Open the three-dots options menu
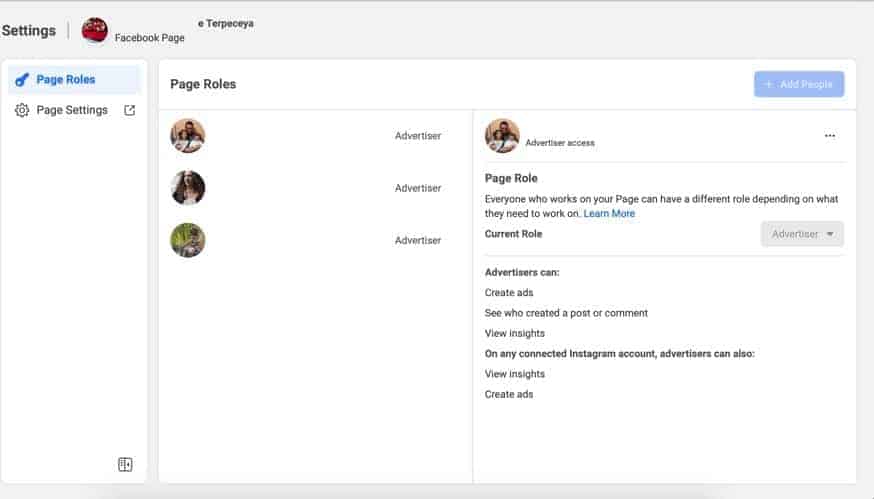Image resolution: width=874 pixels, height=499 pixels. click(829, 135)
